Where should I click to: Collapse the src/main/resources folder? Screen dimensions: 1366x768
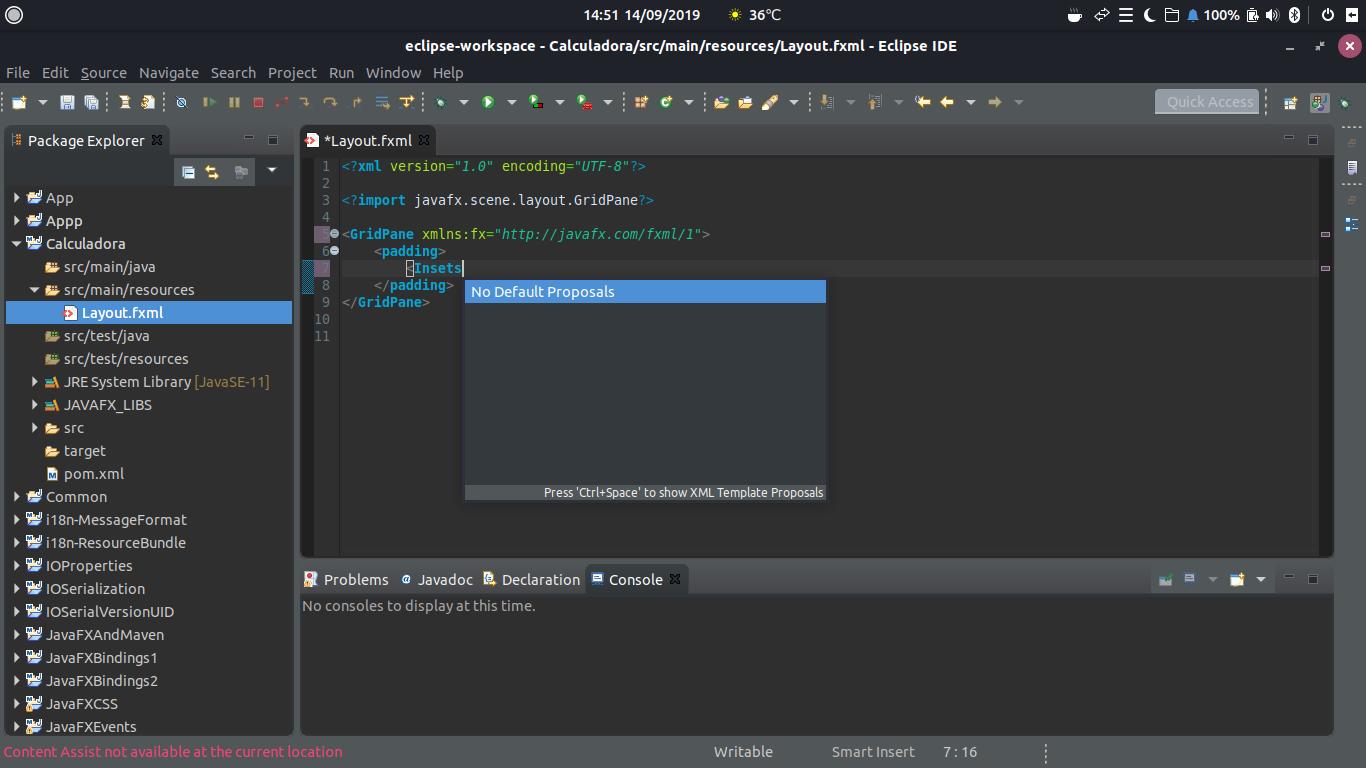click(35, 290)
